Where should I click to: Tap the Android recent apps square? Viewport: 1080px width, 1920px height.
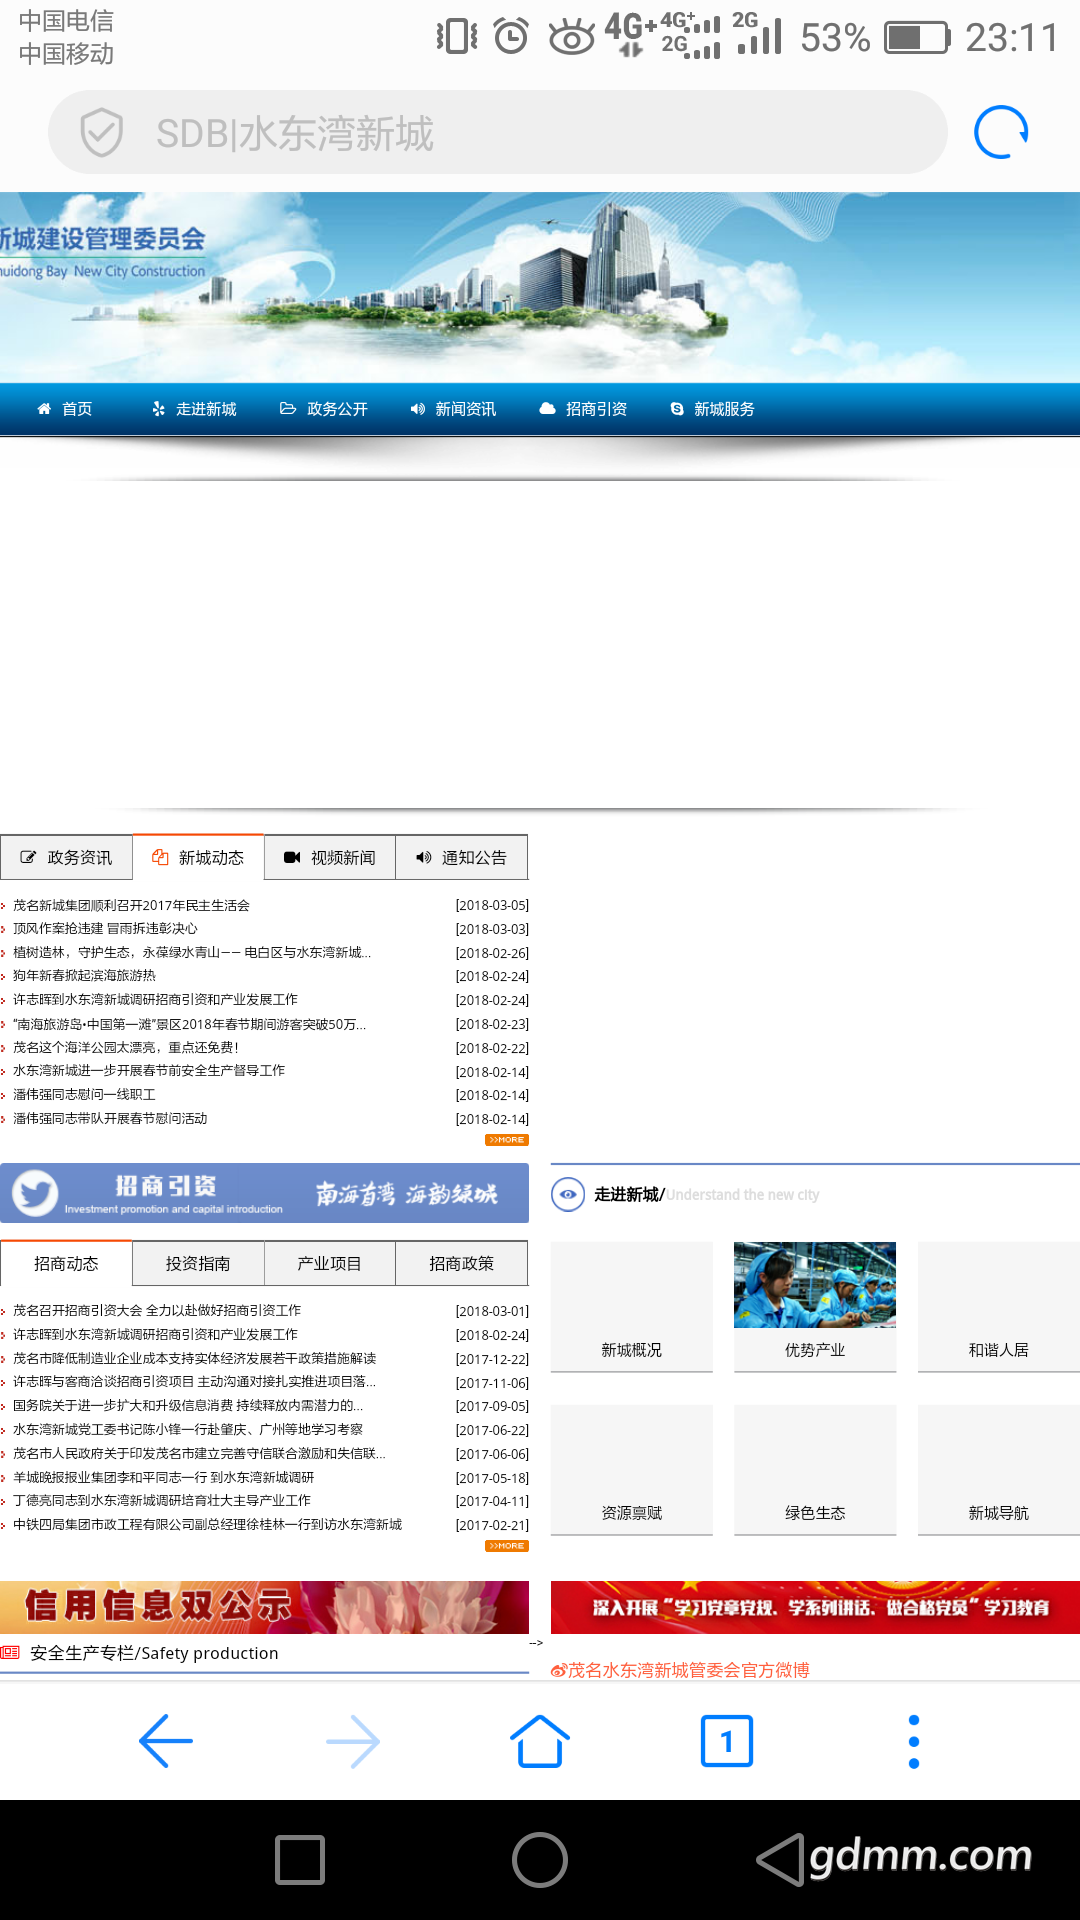[x=300, y=1860]
